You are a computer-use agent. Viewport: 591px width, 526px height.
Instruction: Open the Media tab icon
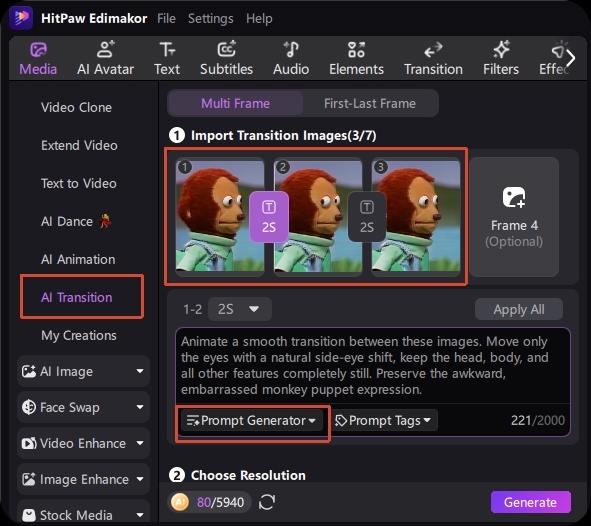coord(38,50)
